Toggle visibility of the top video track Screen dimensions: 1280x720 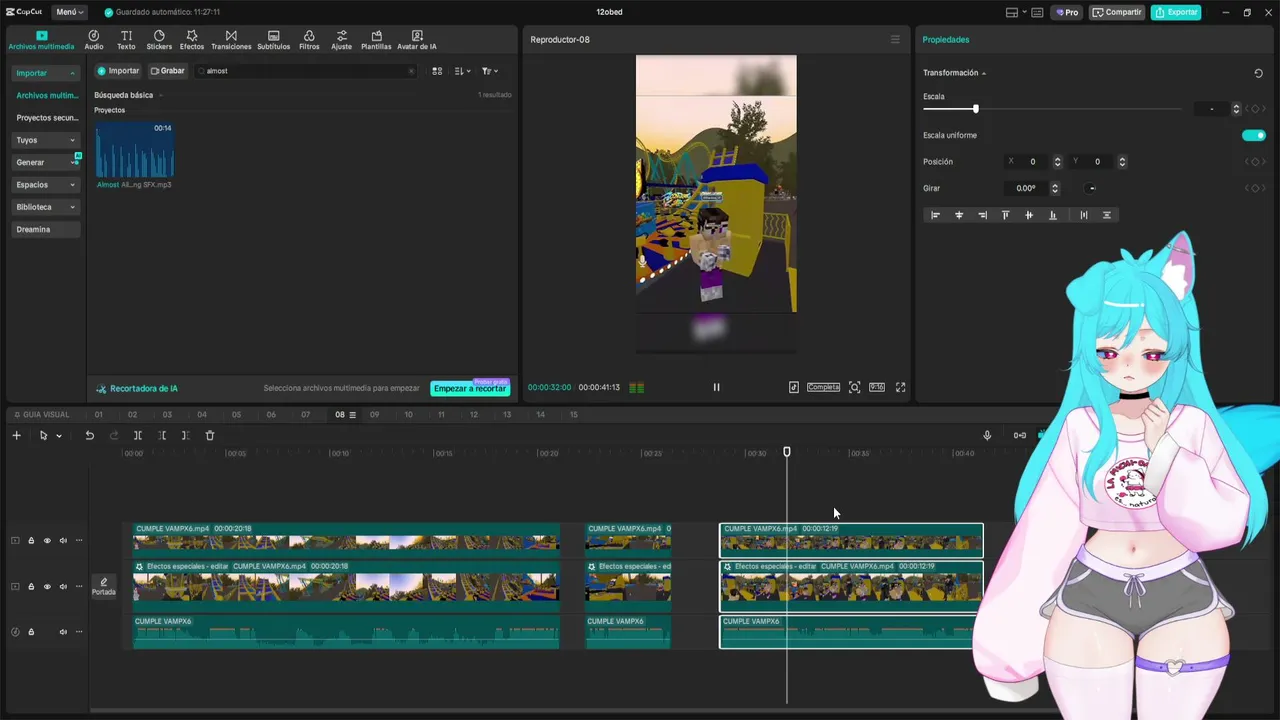tap(47, 541)
